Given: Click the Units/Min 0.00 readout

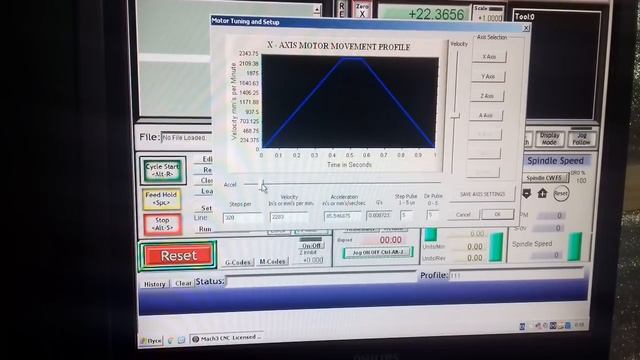Looking at the screenshot, I should pyautogui.click(x=469, y=247).
